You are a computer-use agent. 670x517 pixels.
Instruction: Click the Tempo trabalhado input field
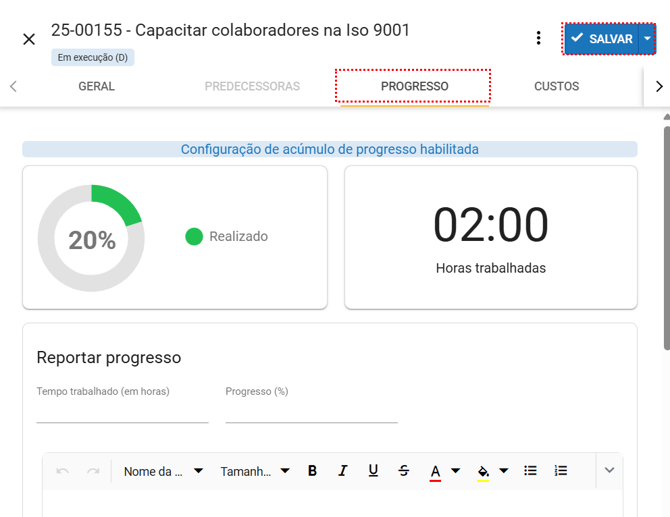click(x=122, y=411)
